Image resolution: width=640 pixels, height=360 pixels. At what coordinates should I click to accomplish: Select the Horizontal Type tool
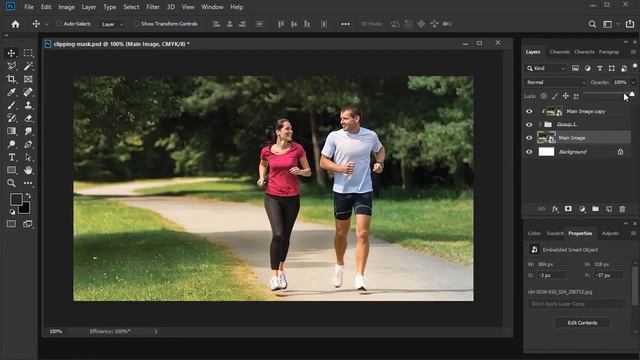click(x=11, y=157)
